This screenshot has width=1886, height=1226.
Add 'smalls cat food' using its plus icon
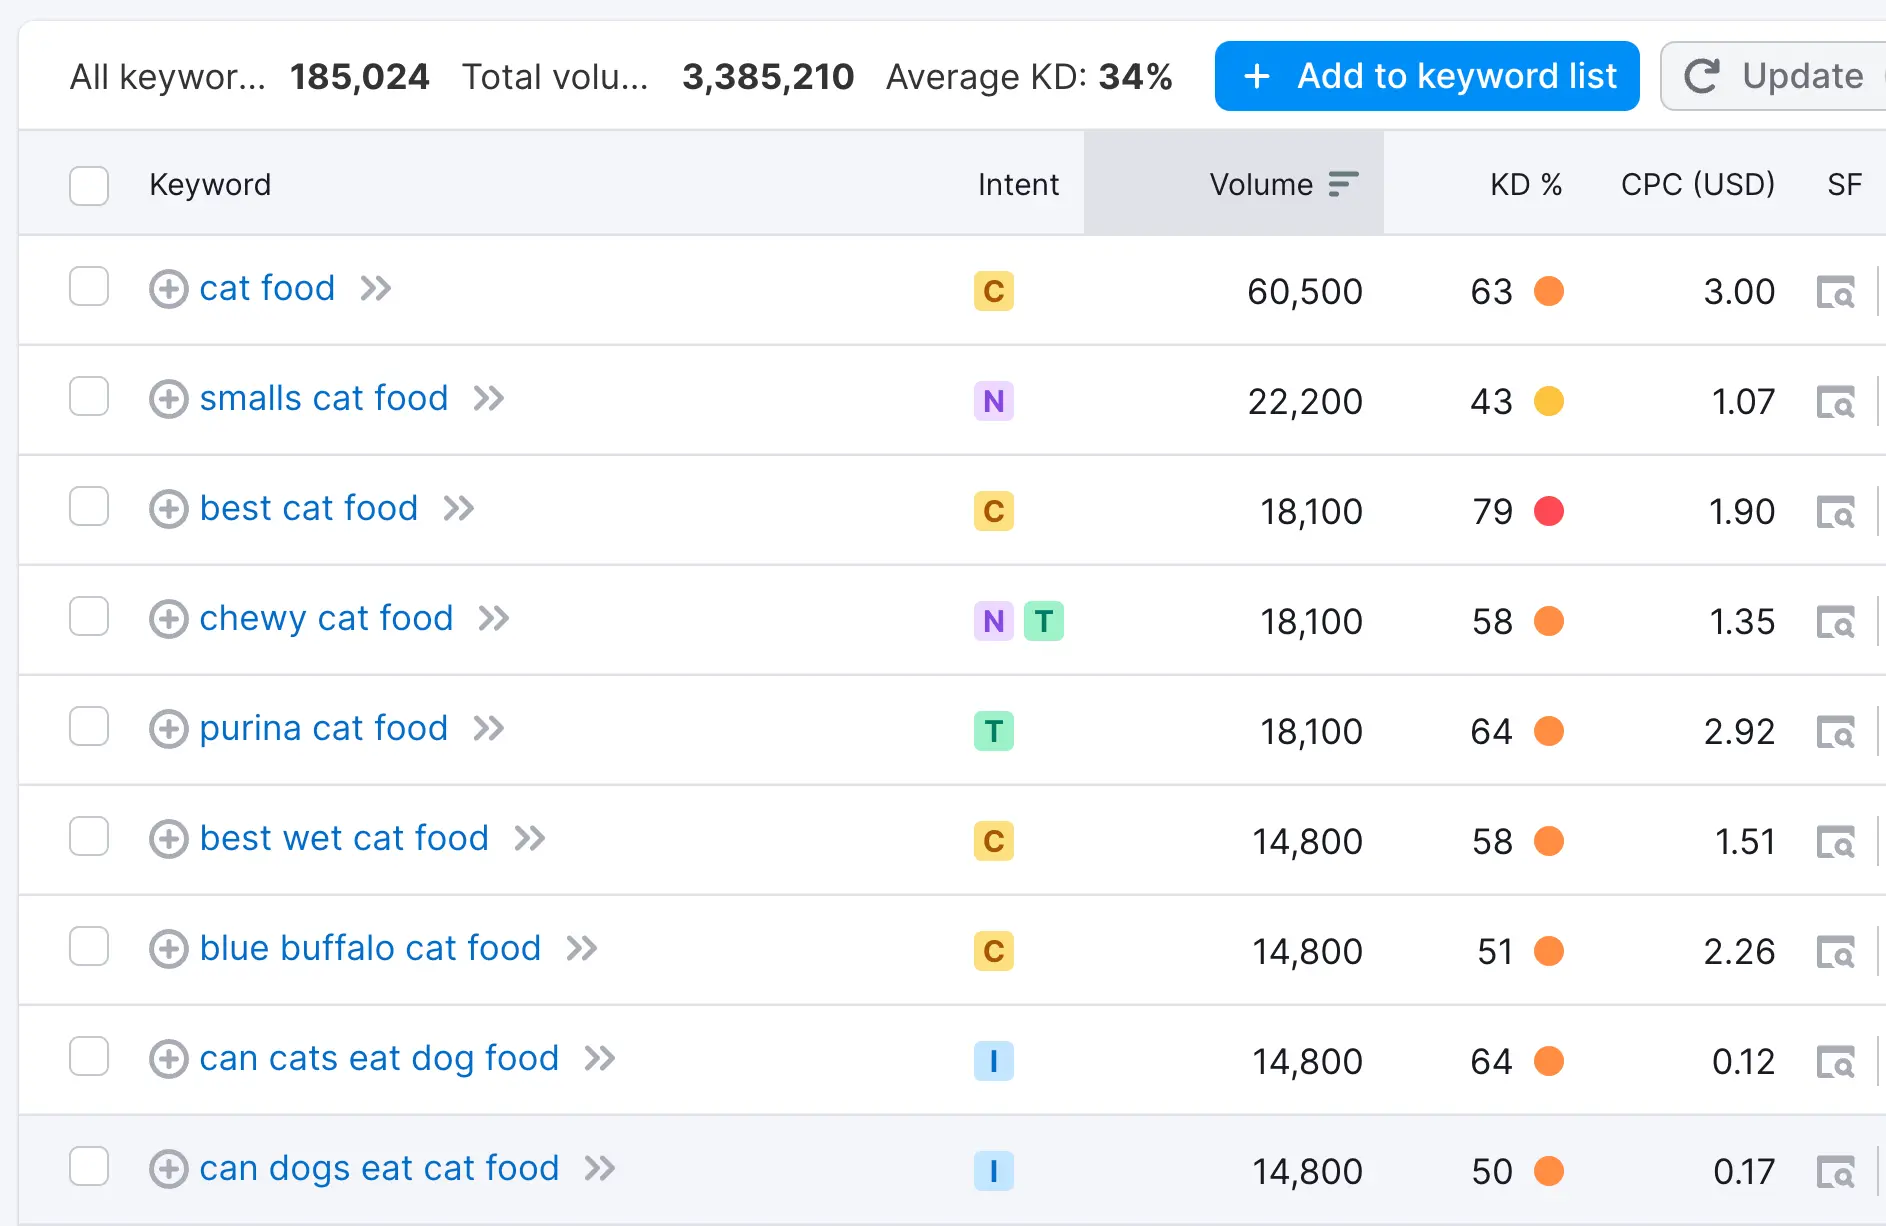(168, 399)
